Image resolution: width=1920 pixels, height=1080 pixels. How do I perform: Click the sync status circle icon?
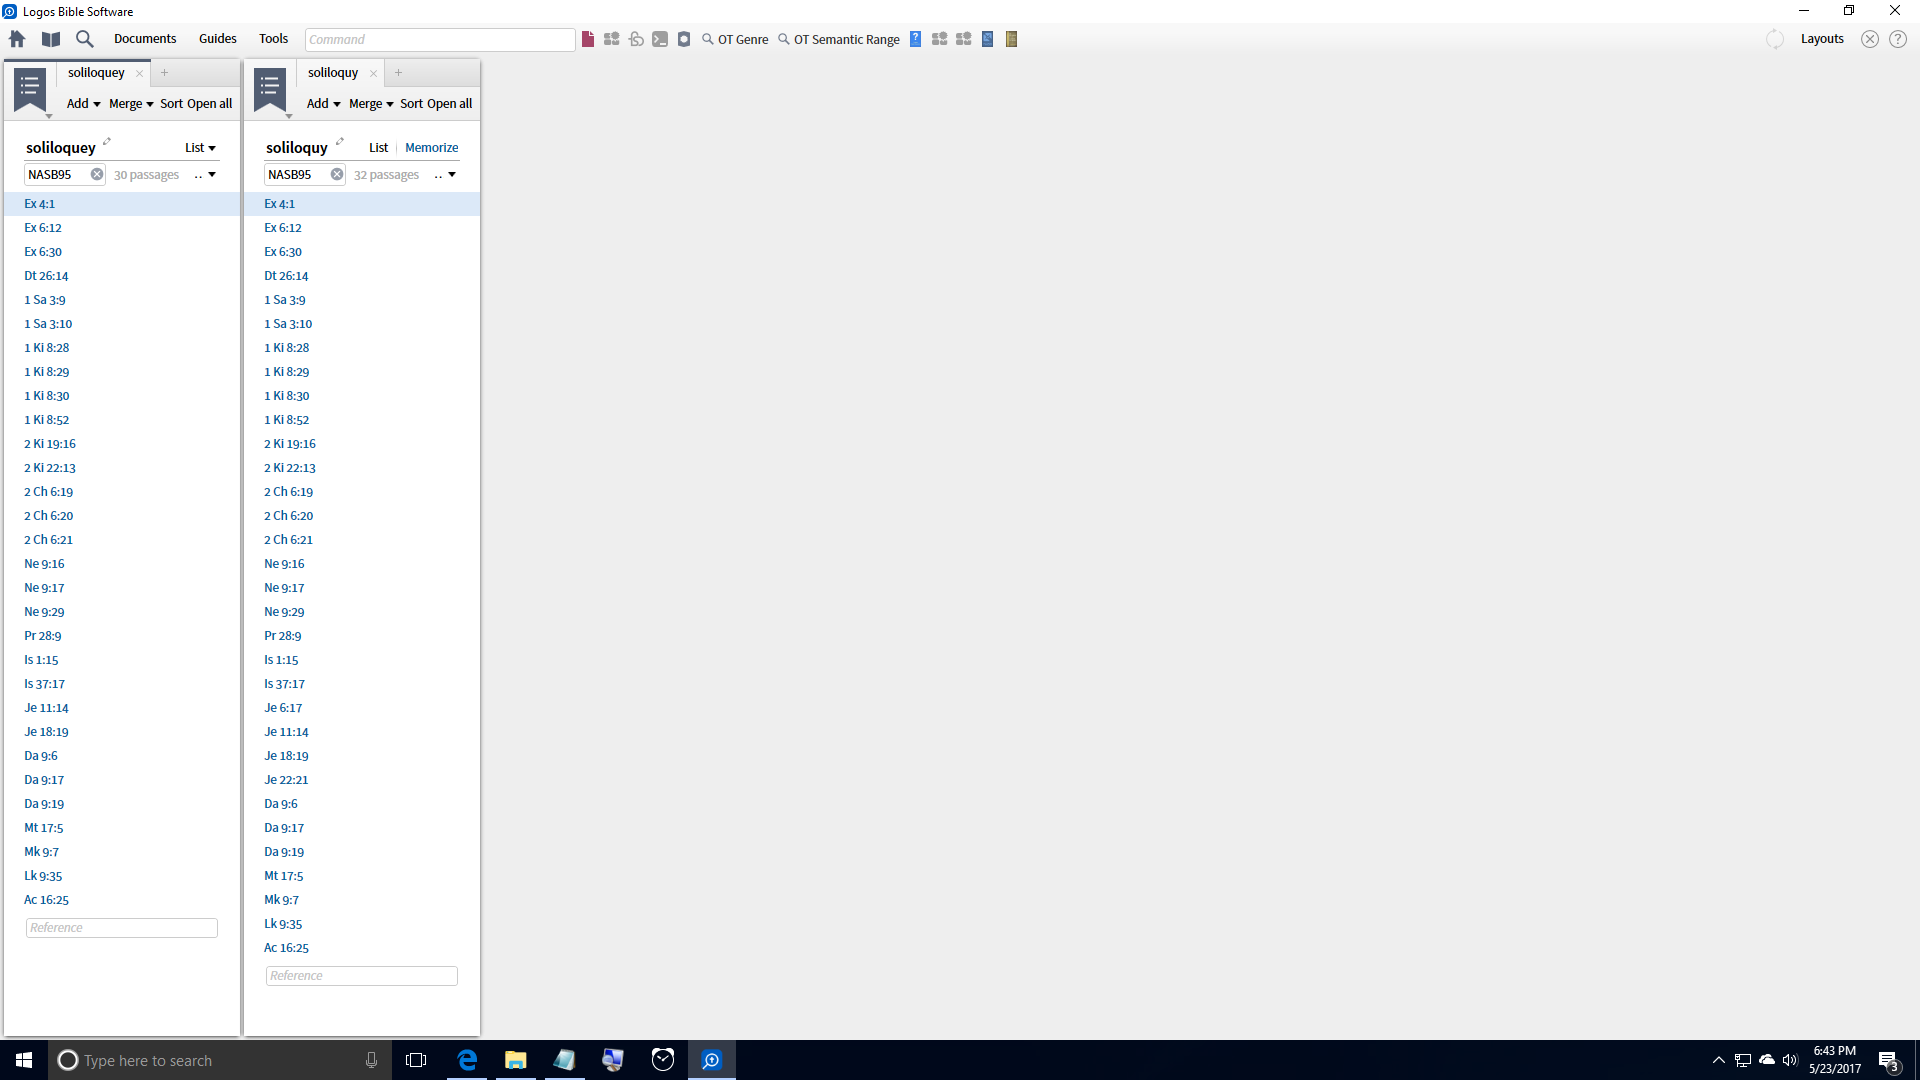tap(1775, 39)
